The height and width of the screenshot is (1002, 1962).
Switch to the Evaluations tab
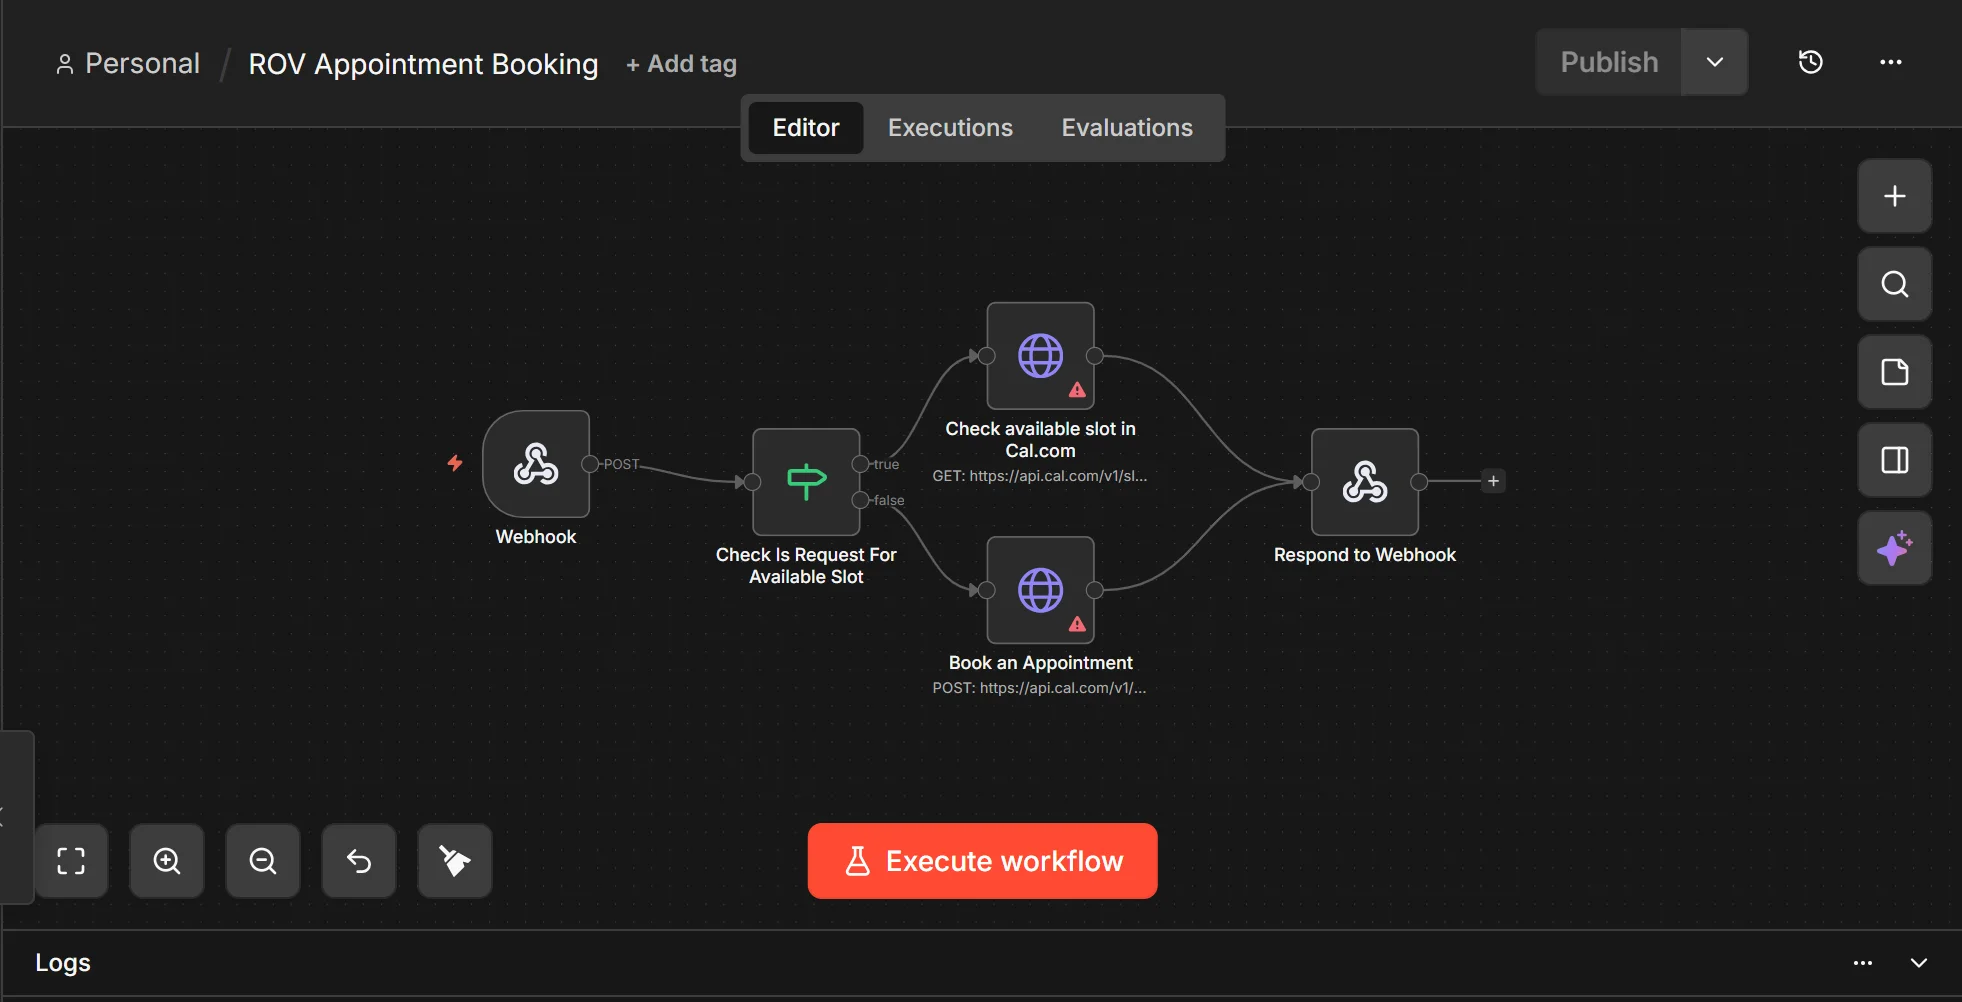(1126, 127)
